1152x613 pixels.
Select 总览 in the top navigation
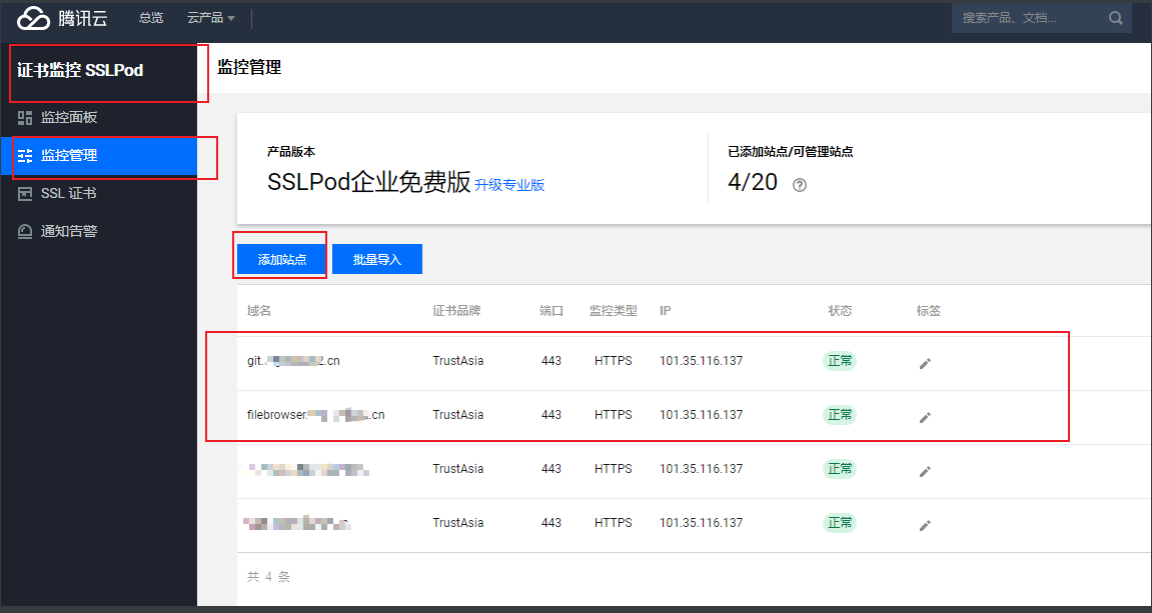151,17
